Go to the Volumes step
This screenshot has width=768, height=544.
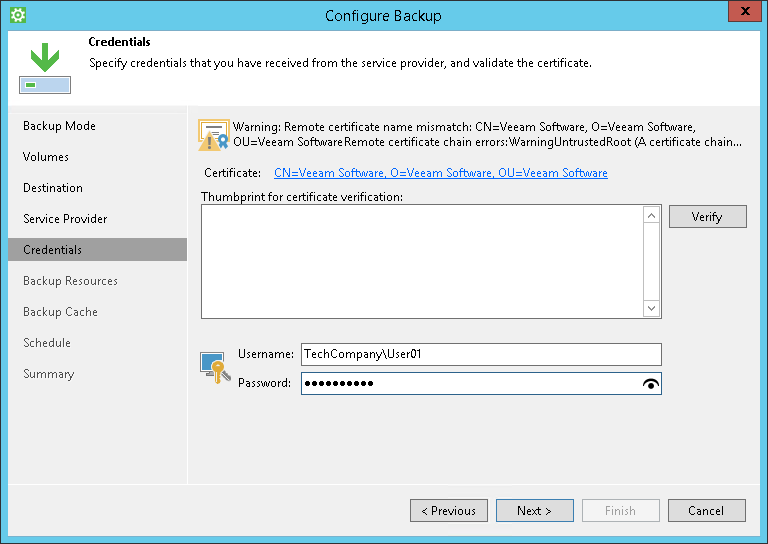[46, 157]
